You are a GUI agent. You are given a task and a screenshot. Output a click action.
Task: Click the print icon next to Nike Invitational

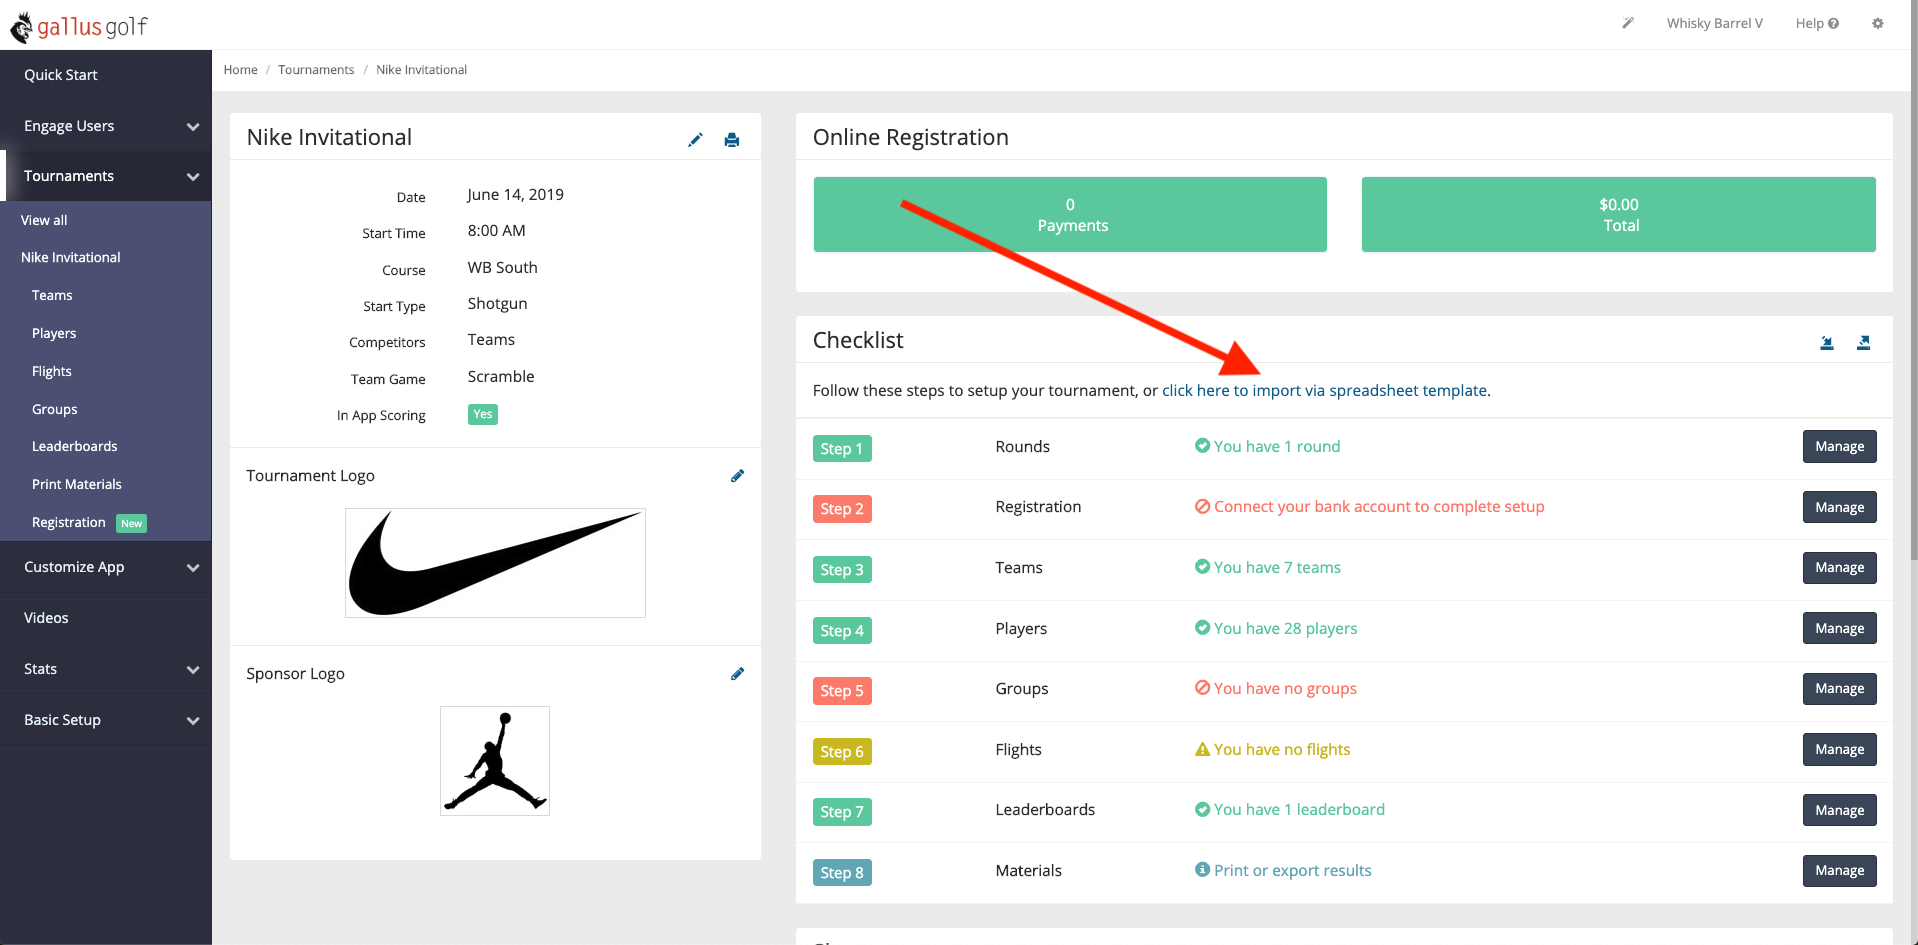pos(731,140)
